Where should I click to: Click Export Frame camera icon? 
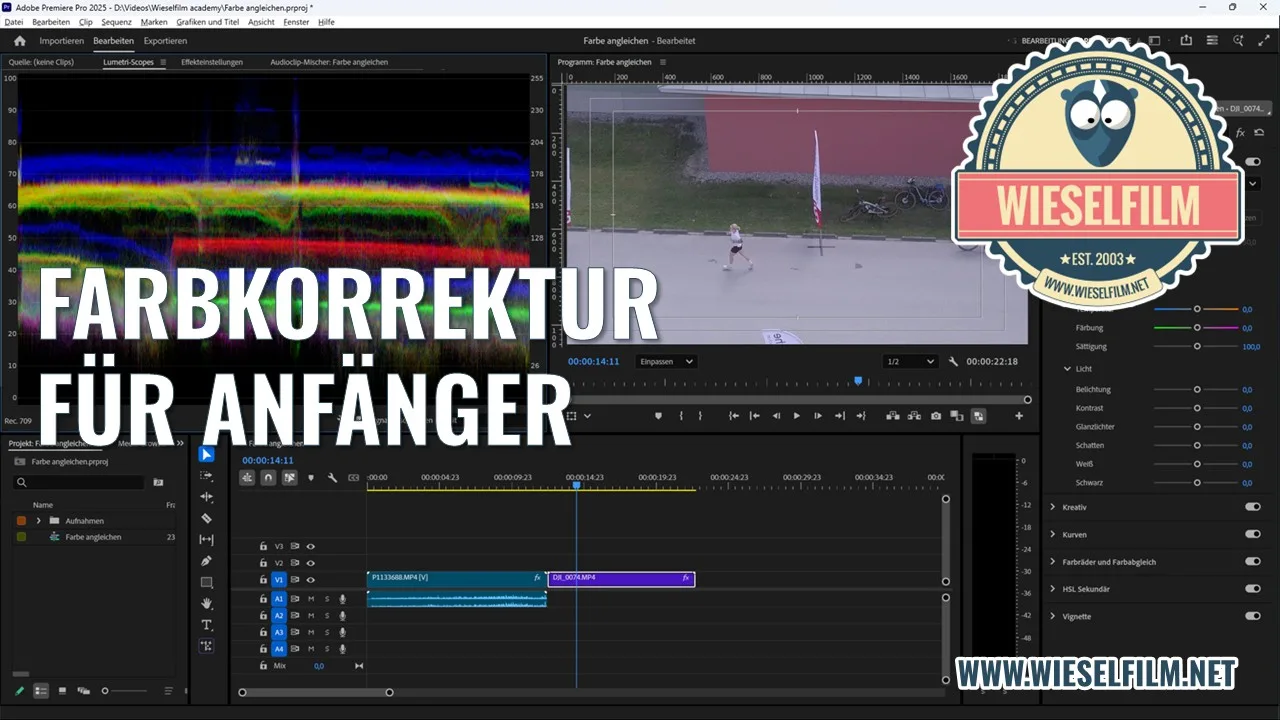point(936,416)
